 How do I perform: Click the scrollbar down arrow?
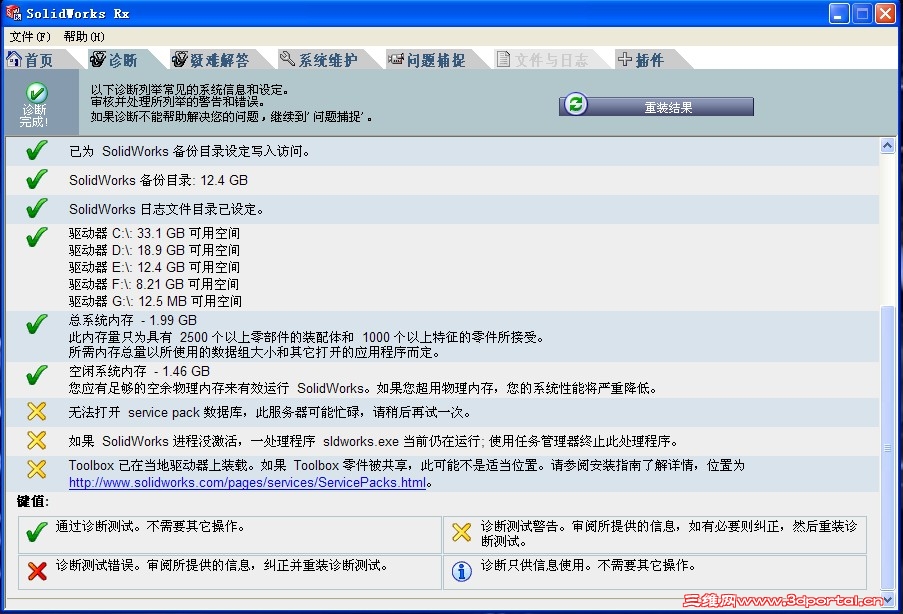[887, 598]
